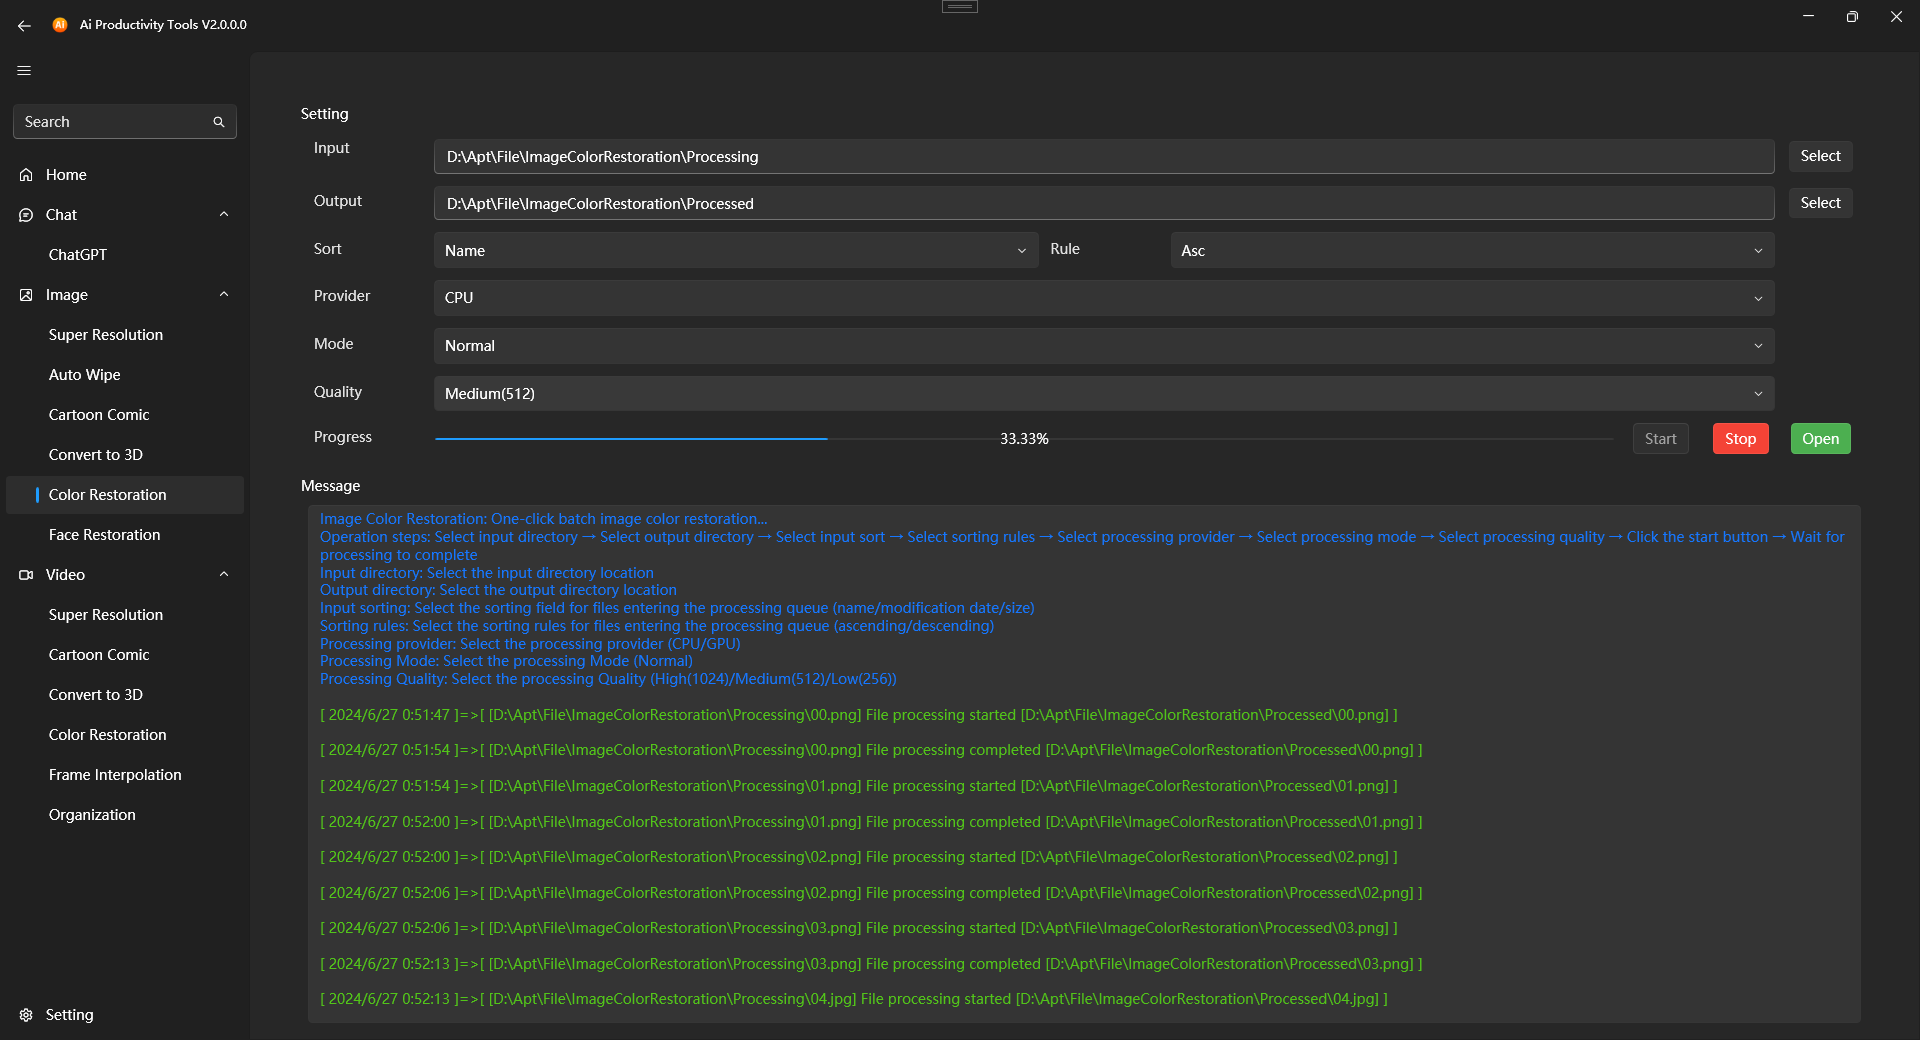Image resolution: width=1920 pixels, height=1040 pixels.
Task: Open Frame Interpolation tool
Action: (x=125, y=775)
